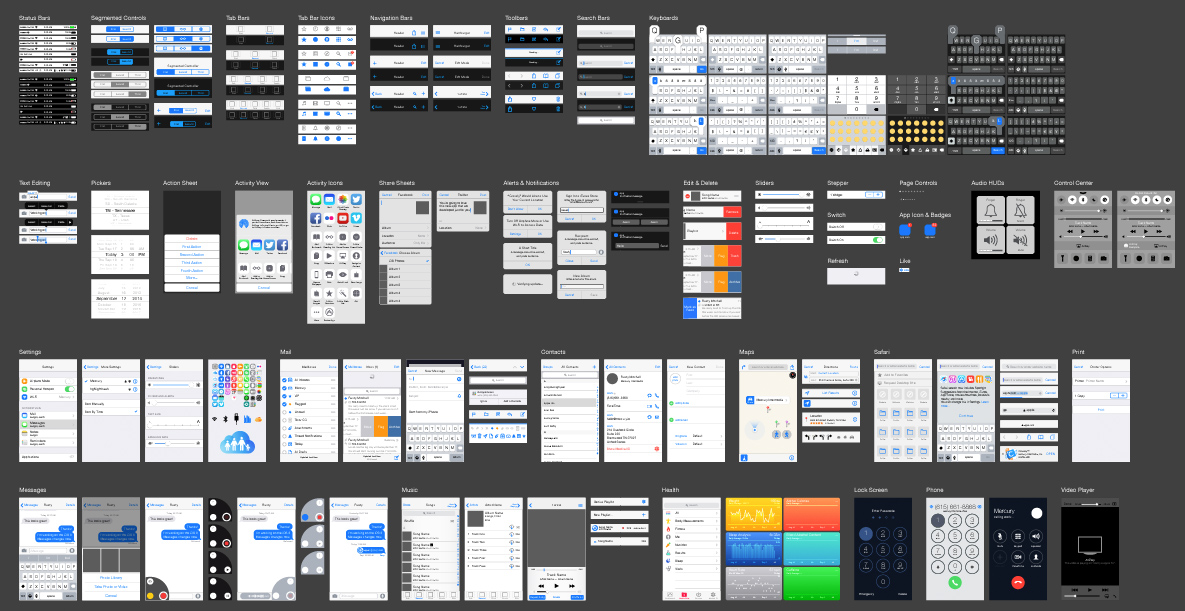Toggle the checkmark on OS Photos album

tap(428, 261)
